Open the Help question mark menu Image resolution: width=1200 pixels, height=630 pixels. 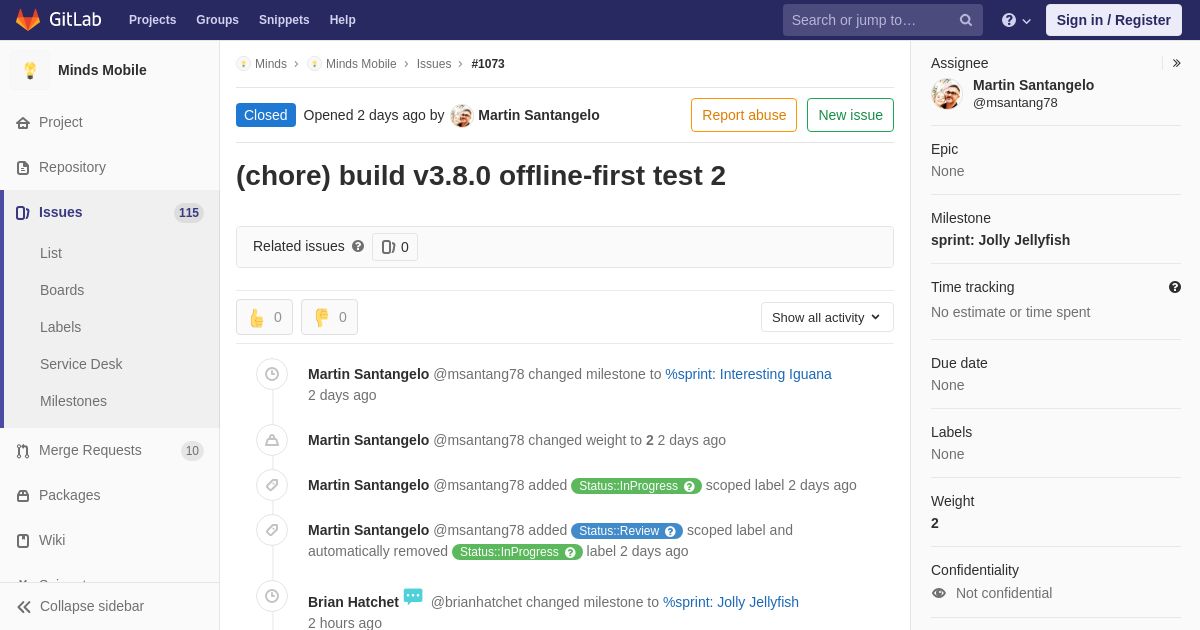pos(1016,20)
